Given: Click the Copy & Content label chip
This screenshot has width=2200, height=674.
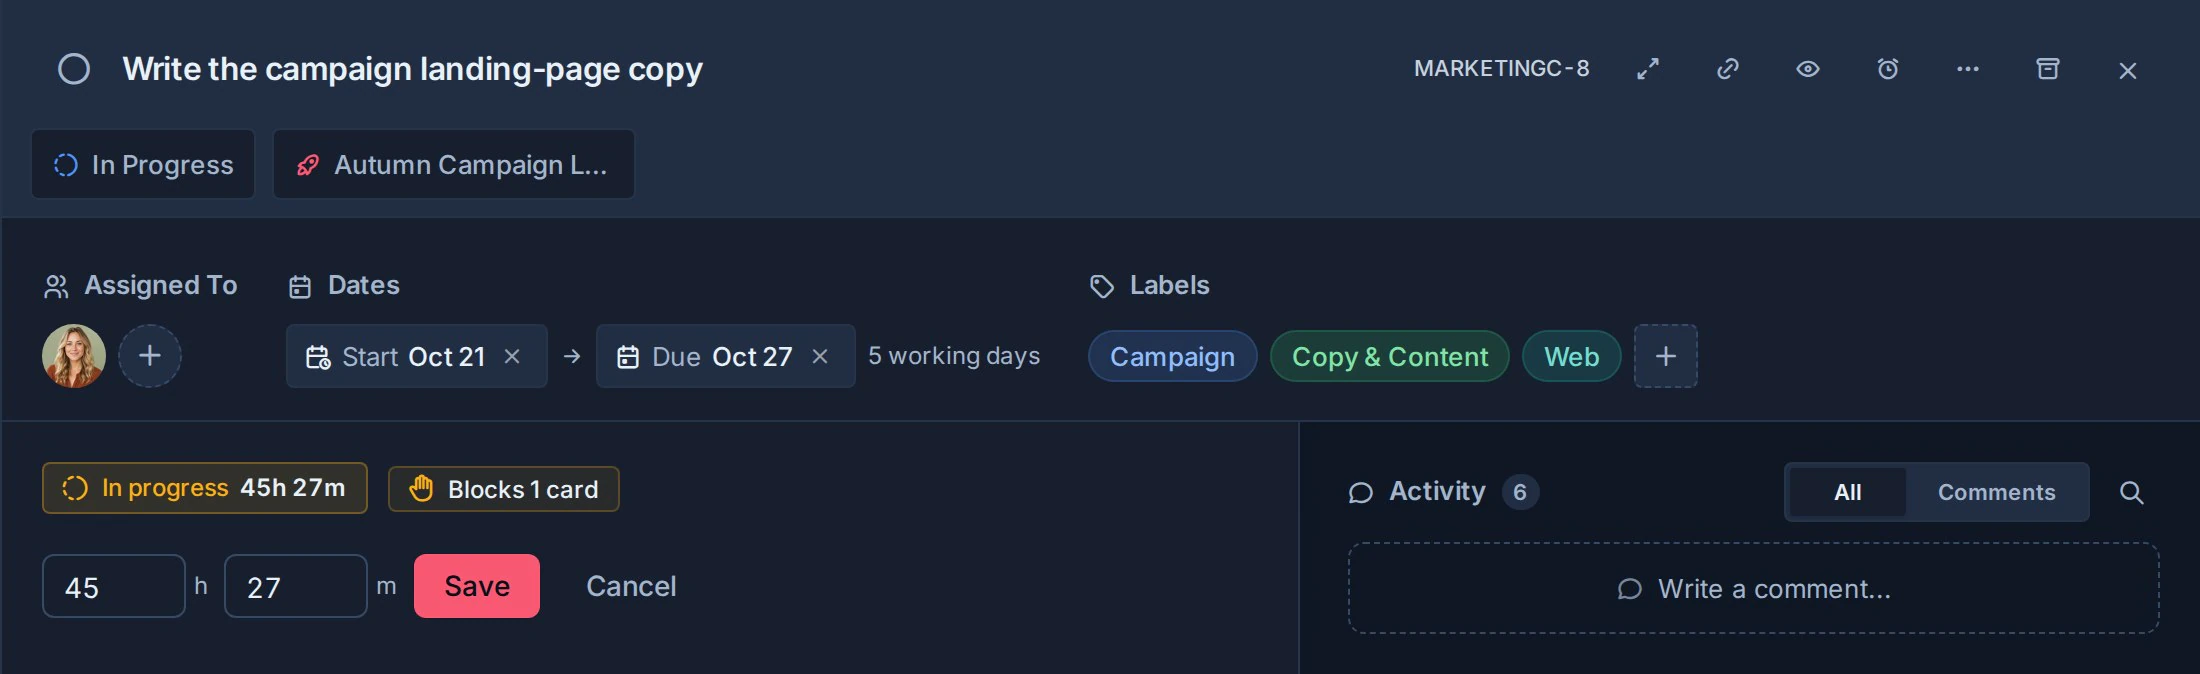Looking at the screenshot, I should pos(1390,356).
